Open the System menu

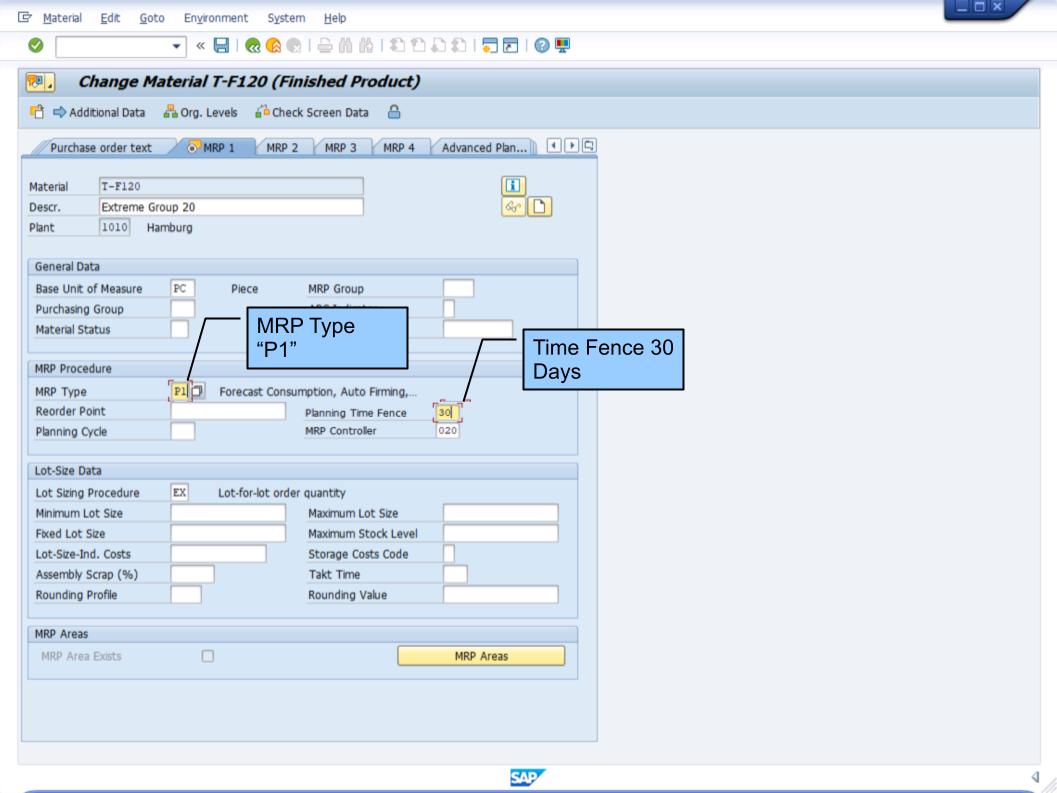(x=286, y=18)
